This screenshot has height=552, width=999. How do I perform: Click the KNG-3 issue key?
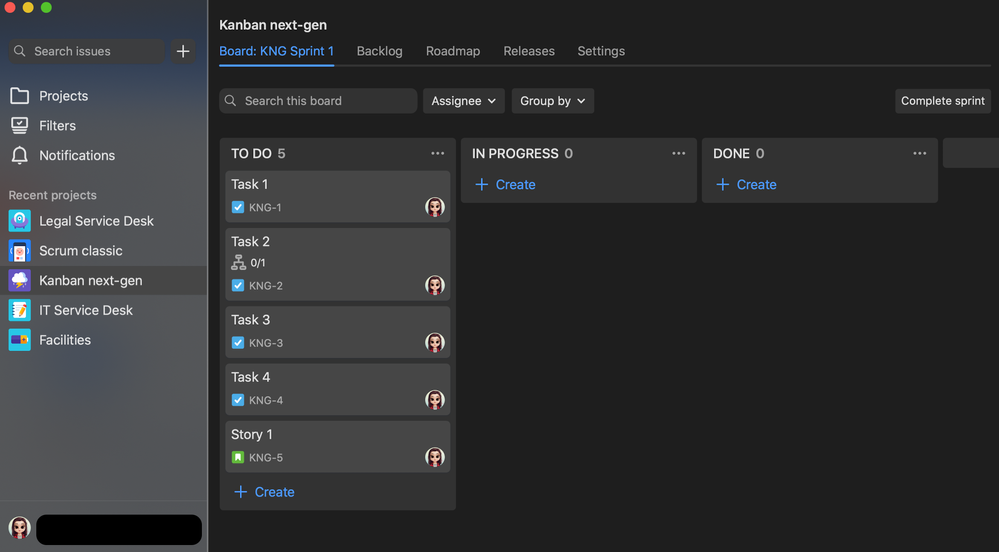pyautogui.click(x=266, y=343)
